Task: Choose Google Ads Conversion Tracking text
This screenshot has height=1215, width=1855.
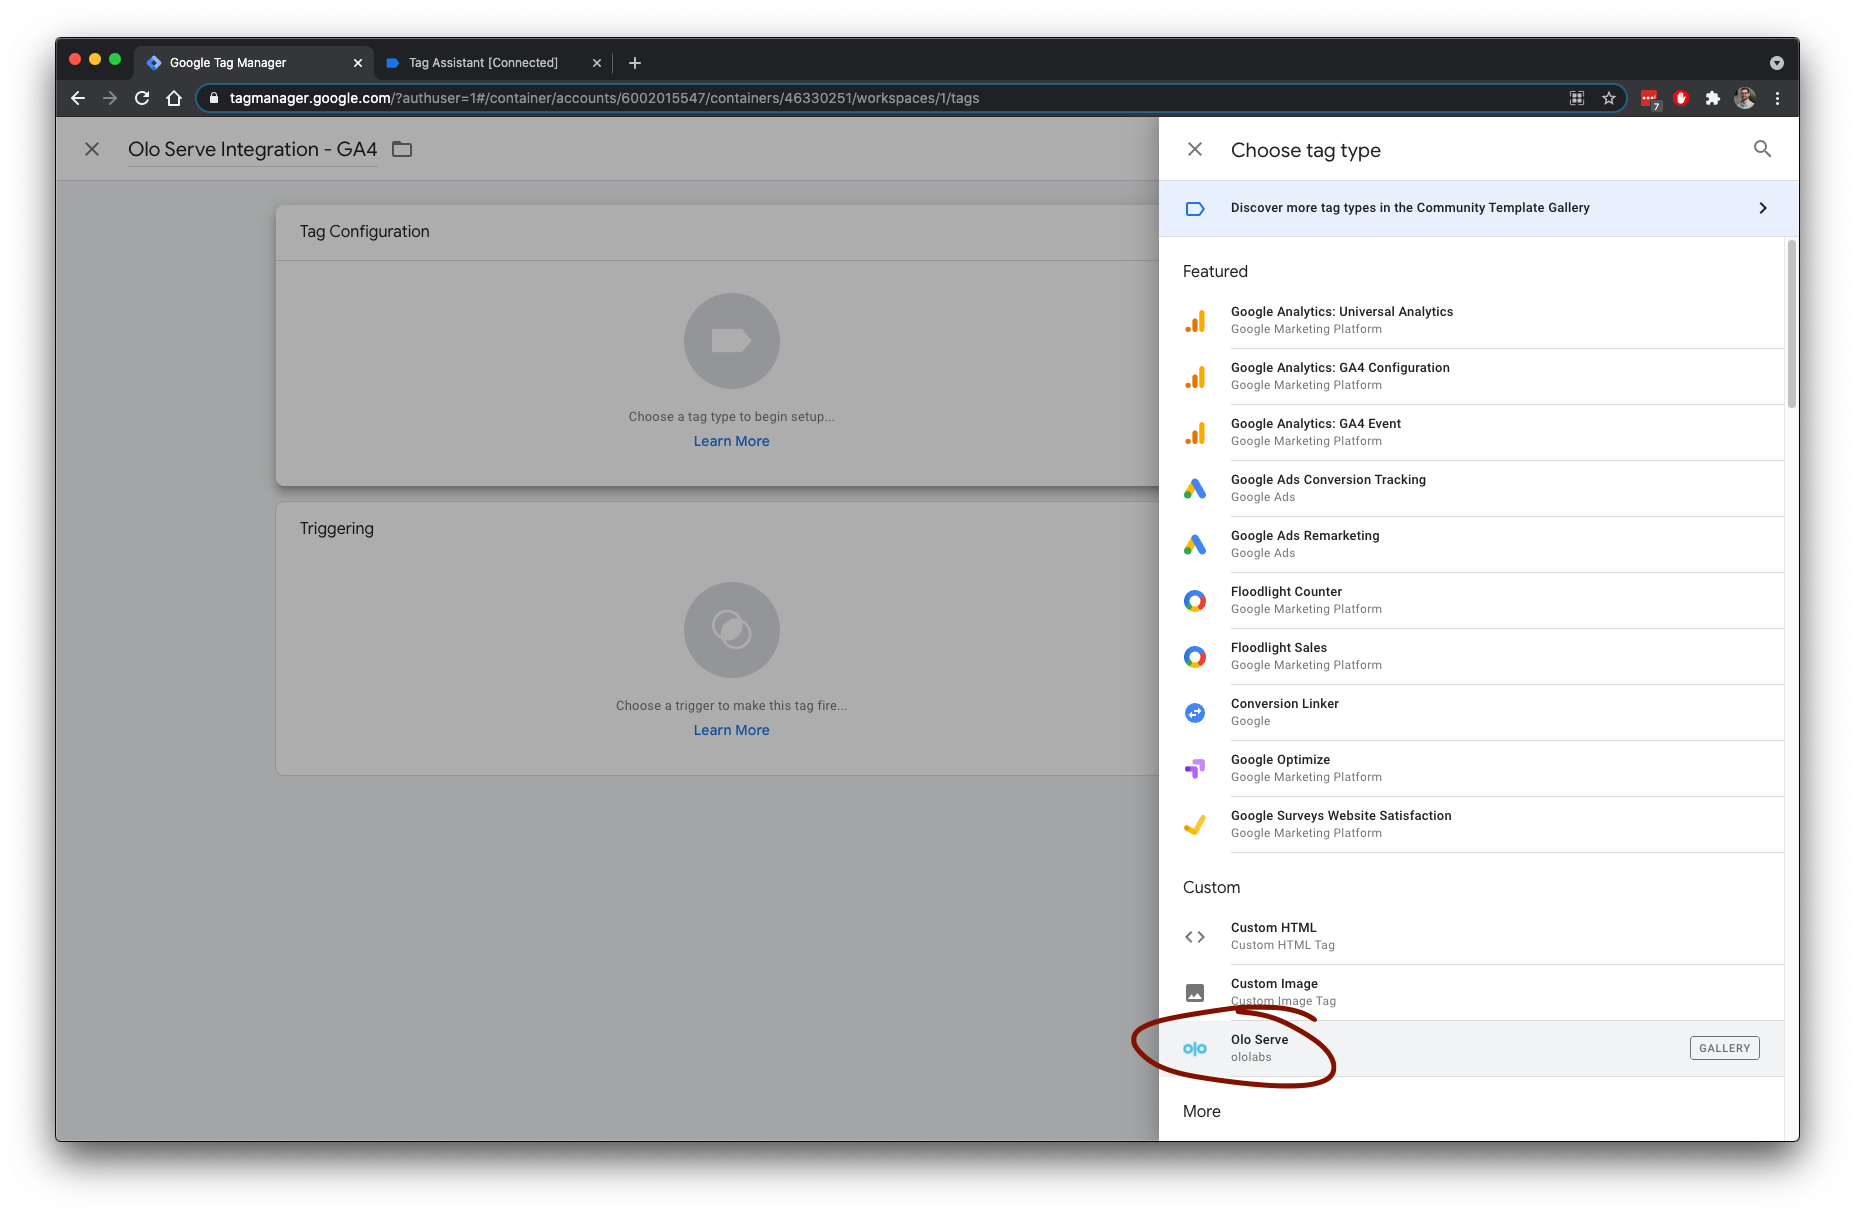Action: coord(1328,480)
